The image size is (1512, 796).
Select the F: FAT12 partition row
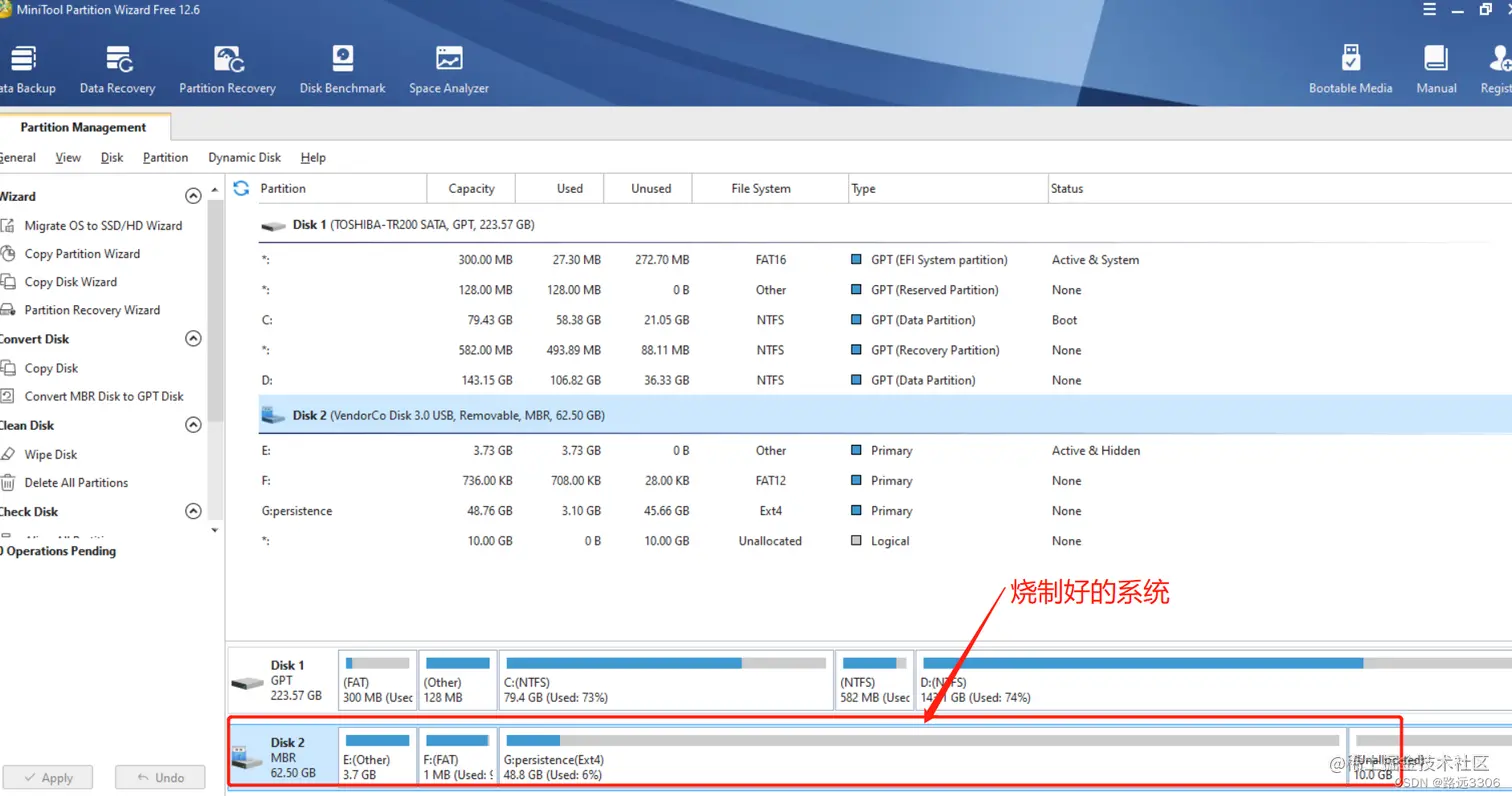tap(884, 480)
